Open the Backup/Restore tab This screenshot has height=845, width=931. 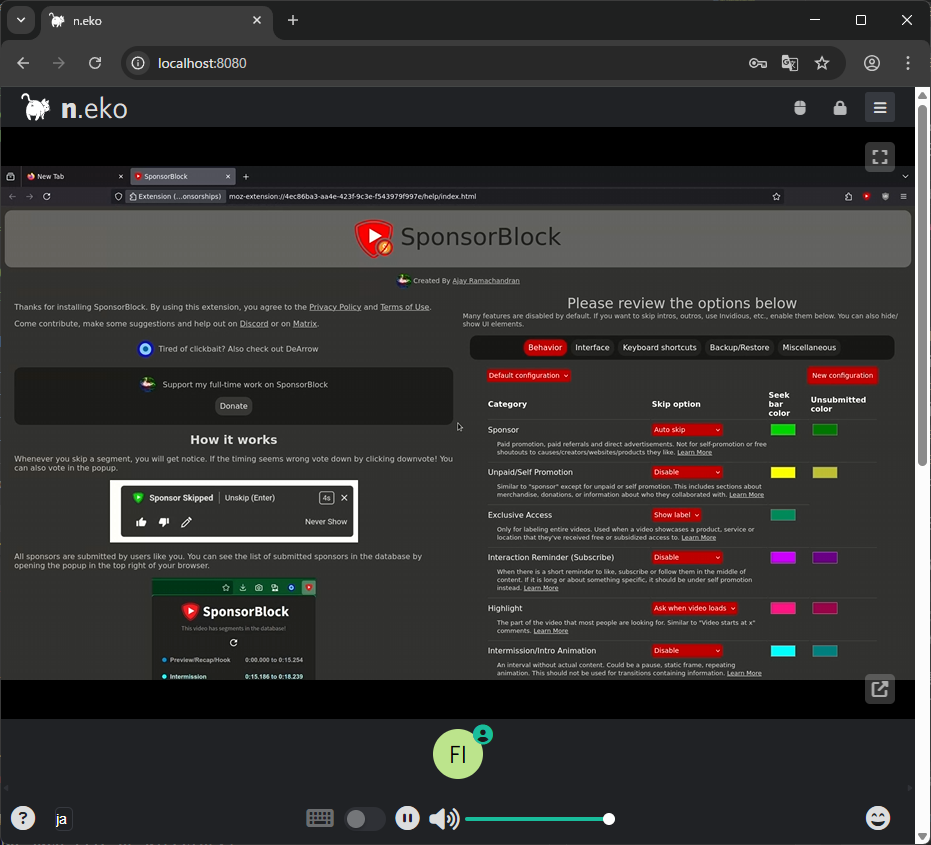pos(739,347)
